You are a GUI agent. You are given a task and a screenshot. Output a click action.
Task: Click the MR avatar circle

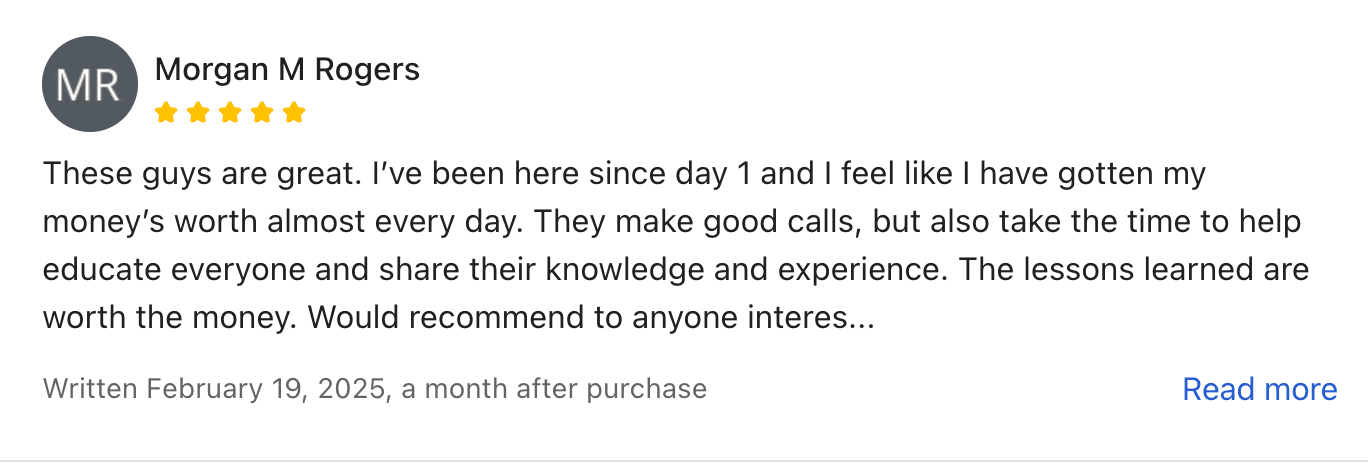point(89,84)
